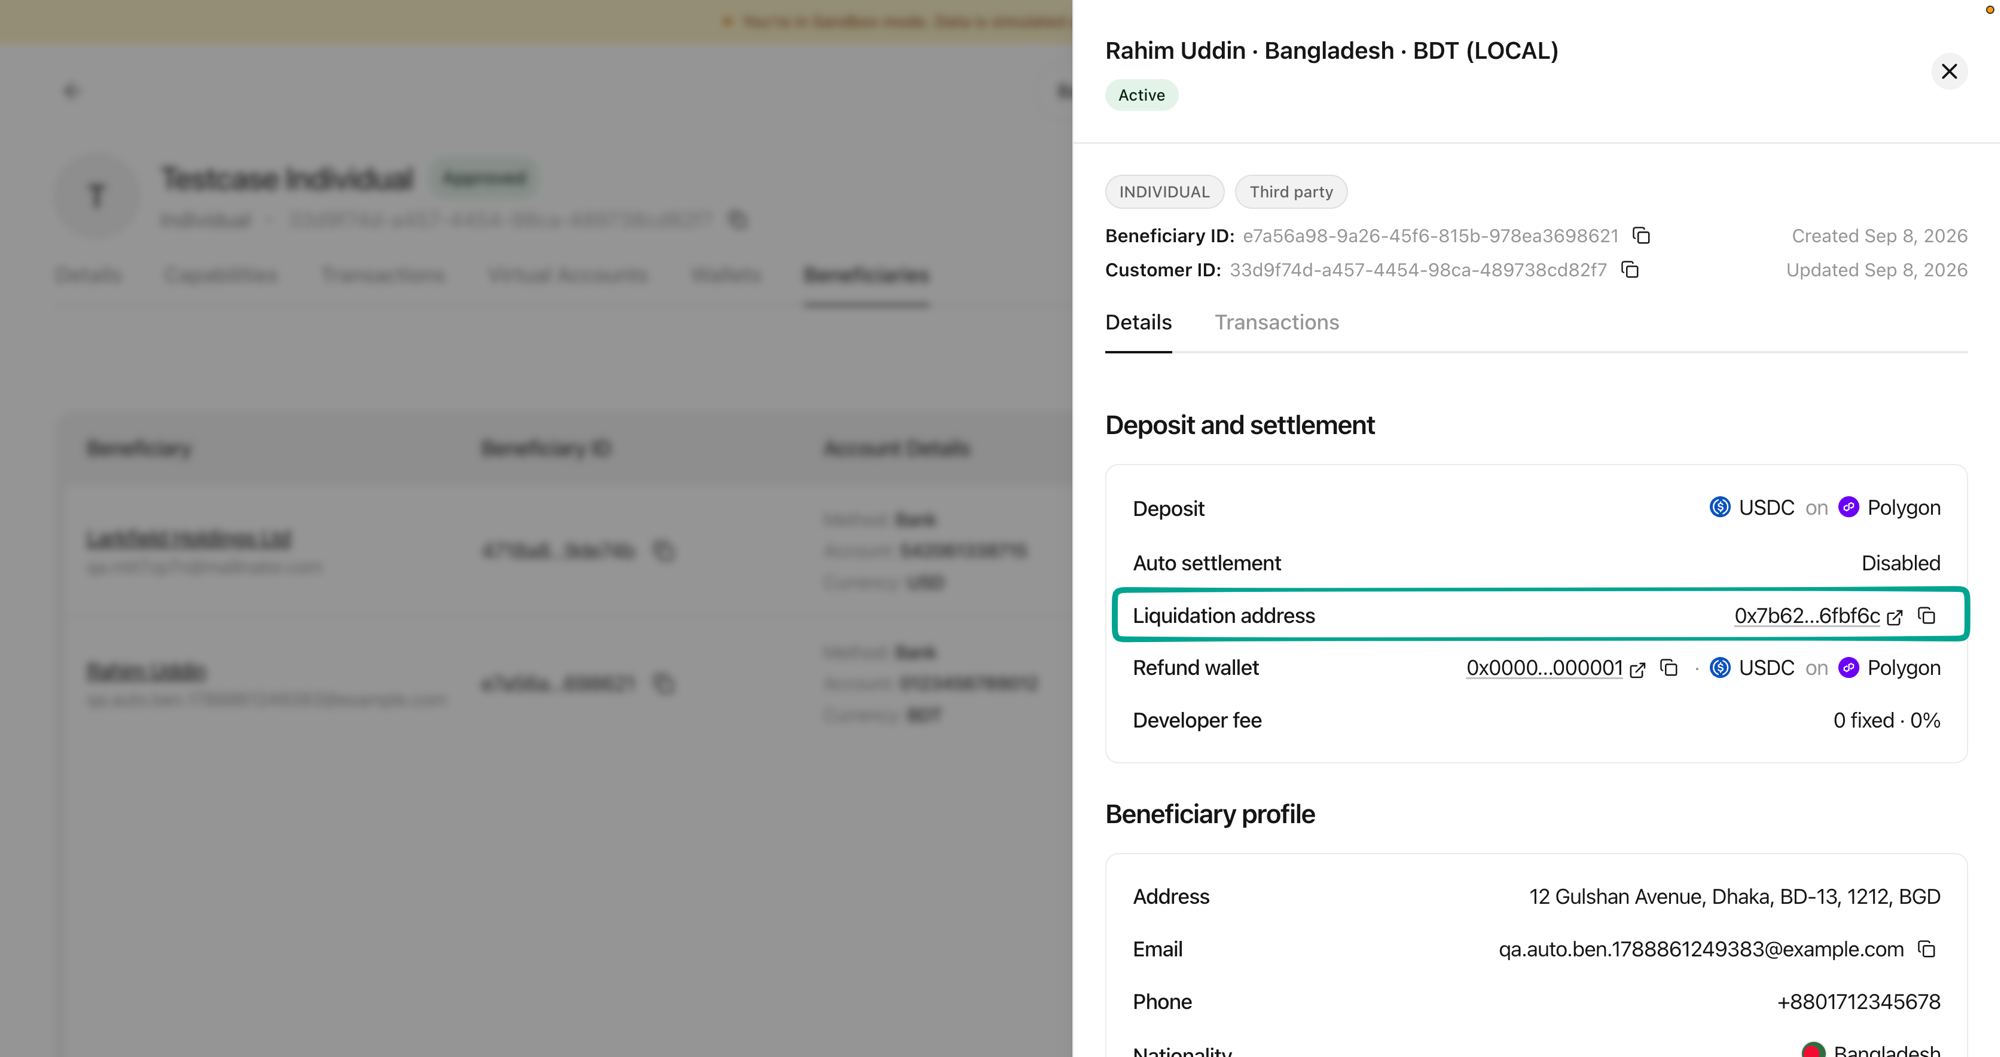
Task: Click the Active status badge
Action: click(1141, 95)
